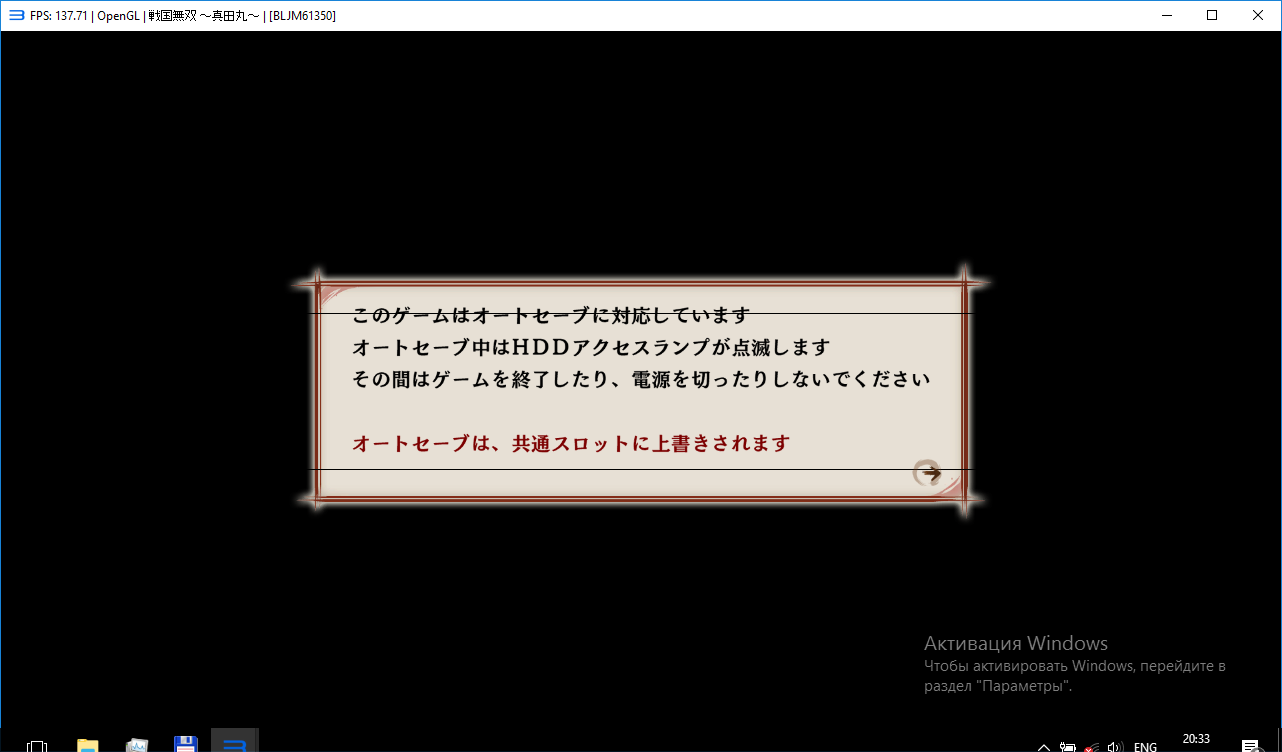1282x752 pixels.
Task: Open the battery power status icon
Action: (1068, 747)
